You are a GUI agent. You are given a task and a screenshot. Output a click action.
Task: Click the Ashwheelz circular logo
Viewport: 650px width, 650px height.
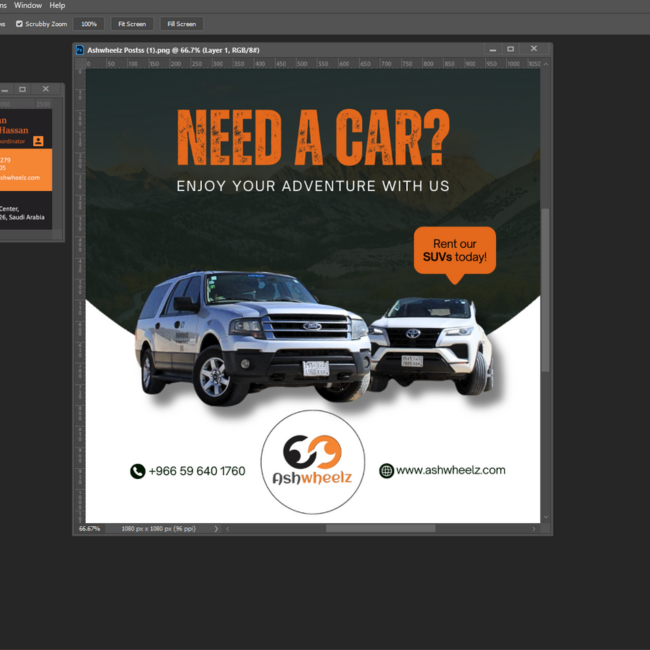[313, 462]
